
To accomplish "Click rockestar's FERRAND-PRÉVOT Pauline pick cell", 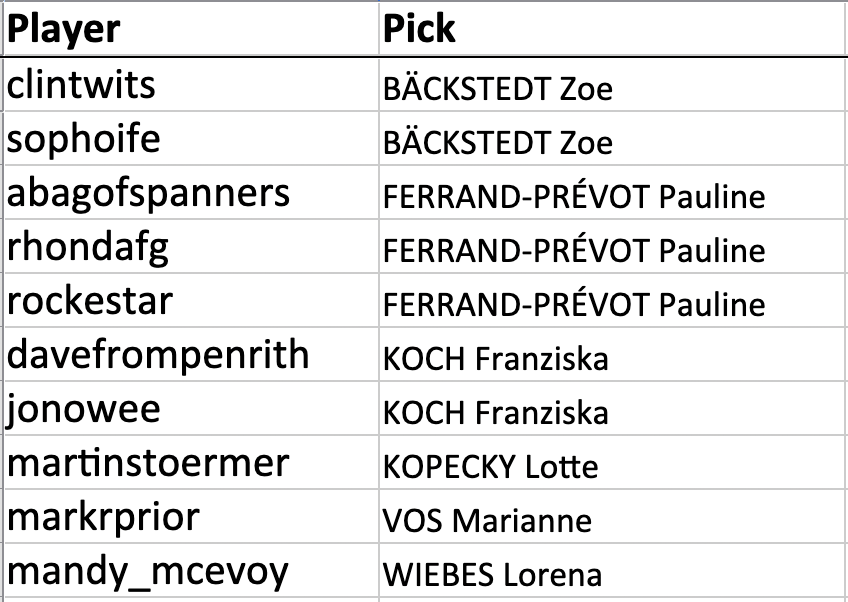I will click(x=612, y=303).
